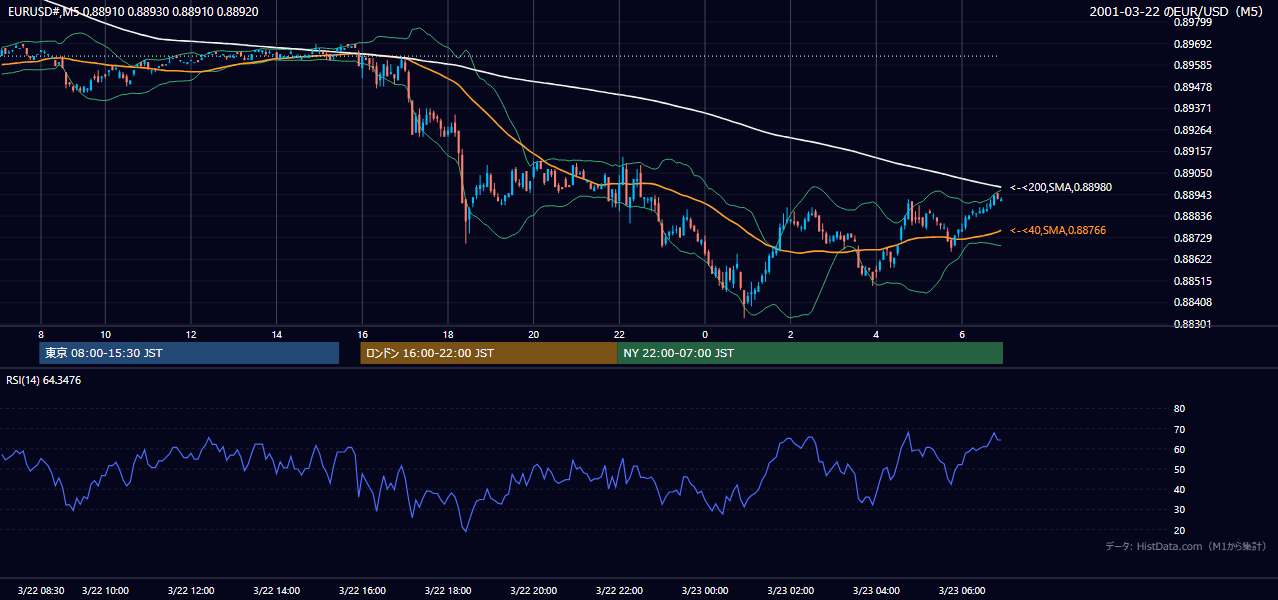Click RSI scale value 60

1179,449
